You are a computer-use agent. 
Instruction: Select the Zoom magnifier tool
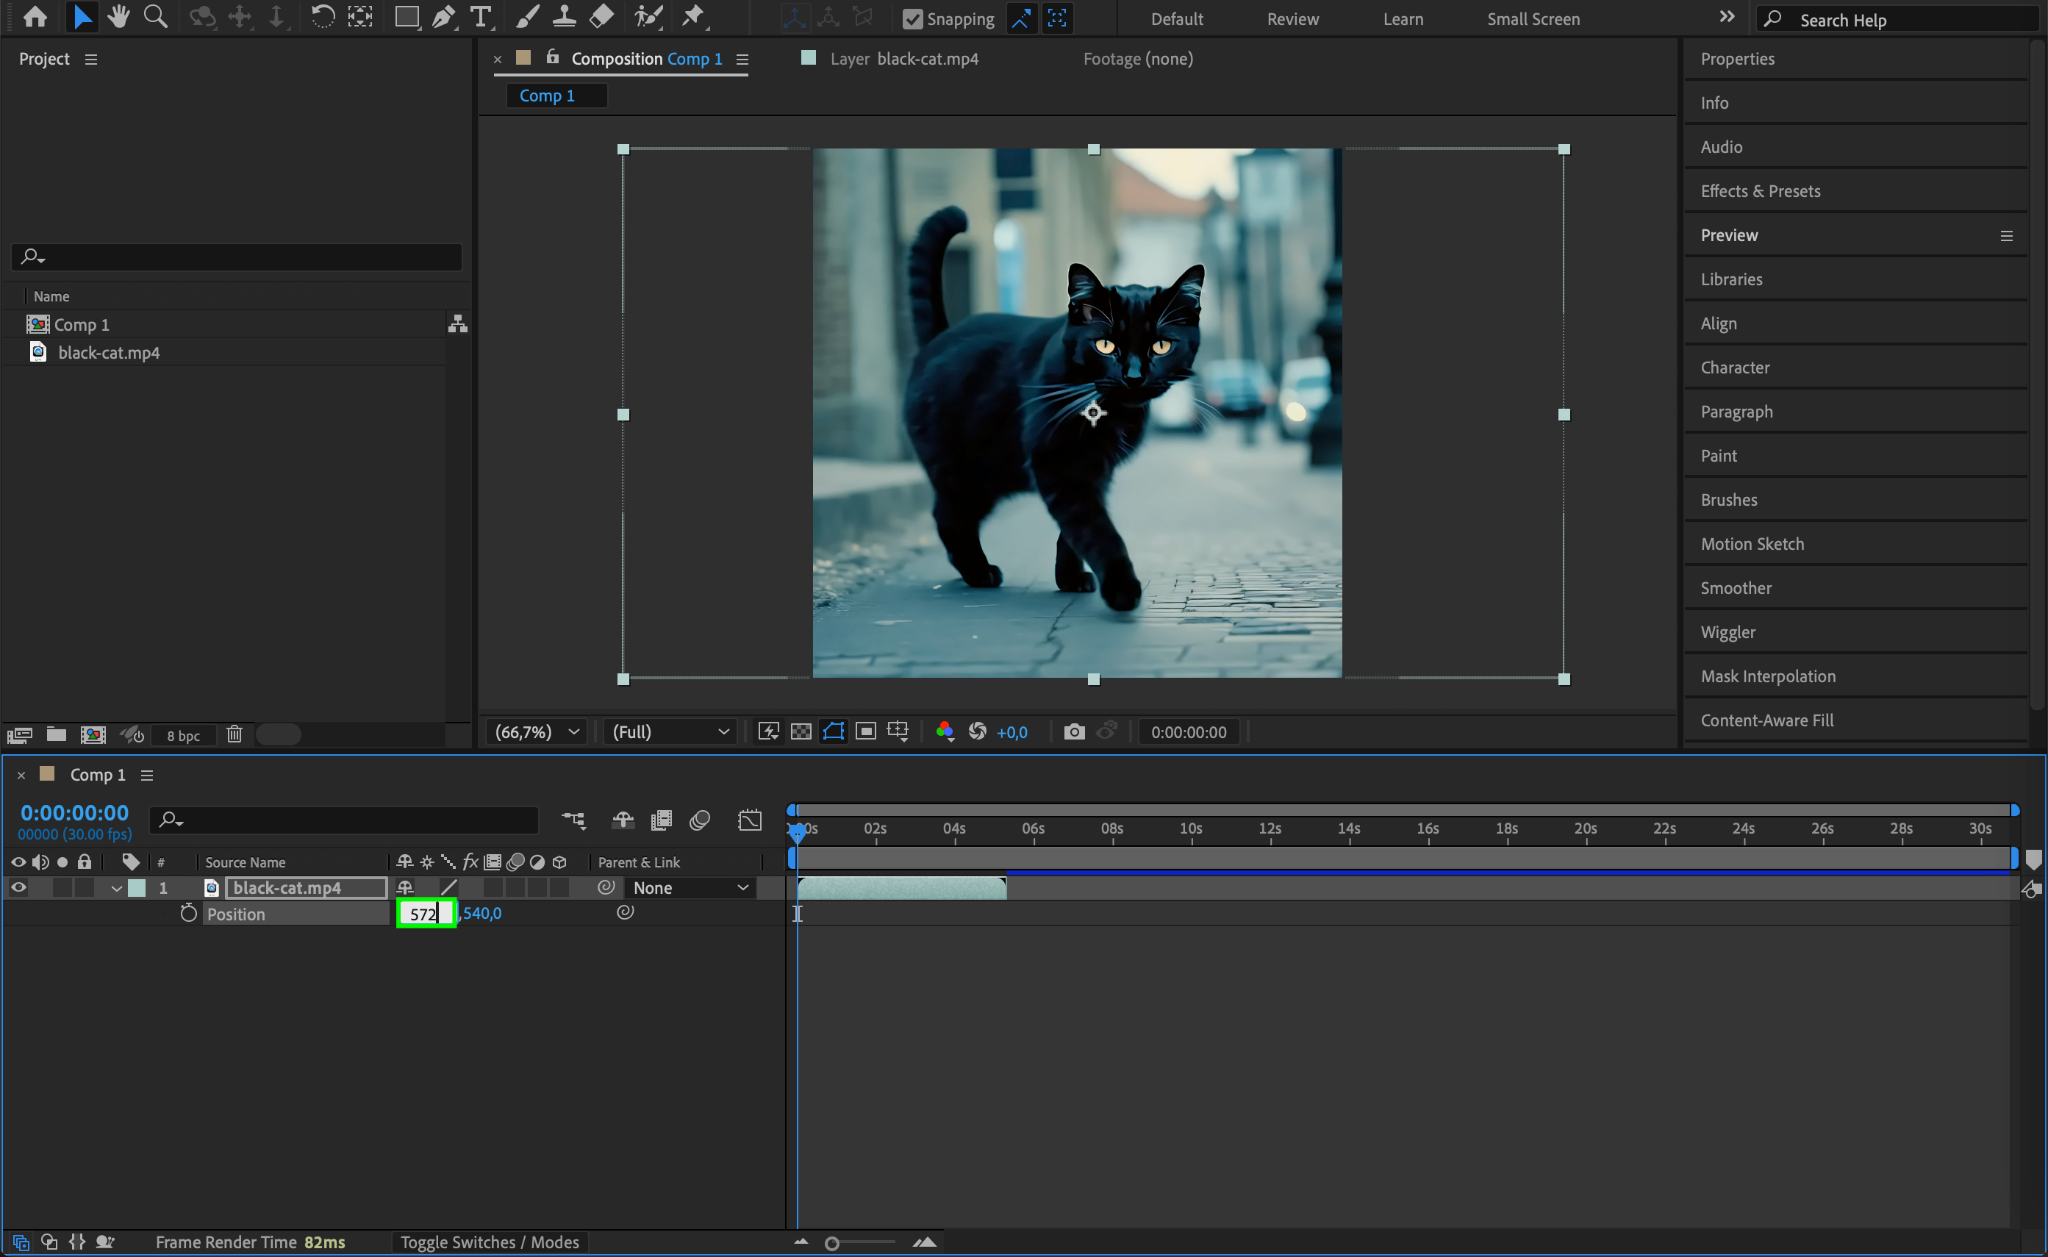click(x=155, y=17)
